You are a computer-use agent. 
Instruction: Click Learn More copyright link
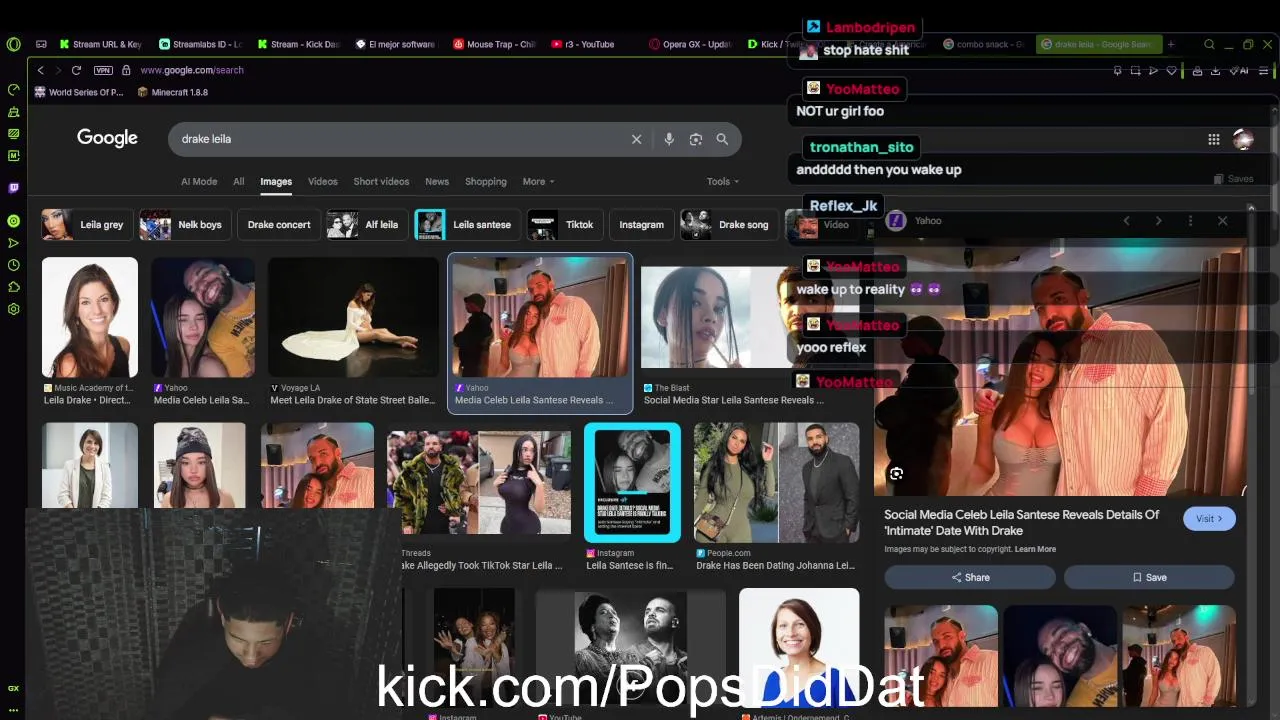point(1035,549)
